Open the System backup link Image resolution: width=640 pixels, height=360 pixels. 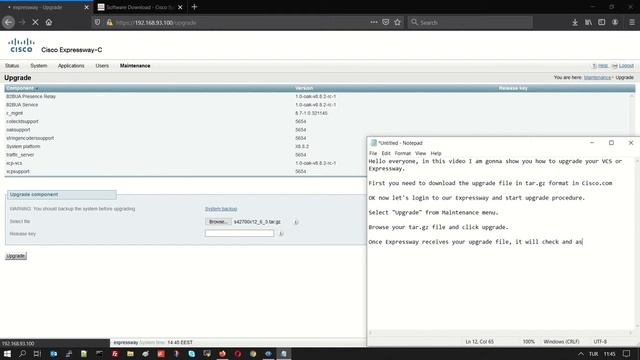pos(221,209)
